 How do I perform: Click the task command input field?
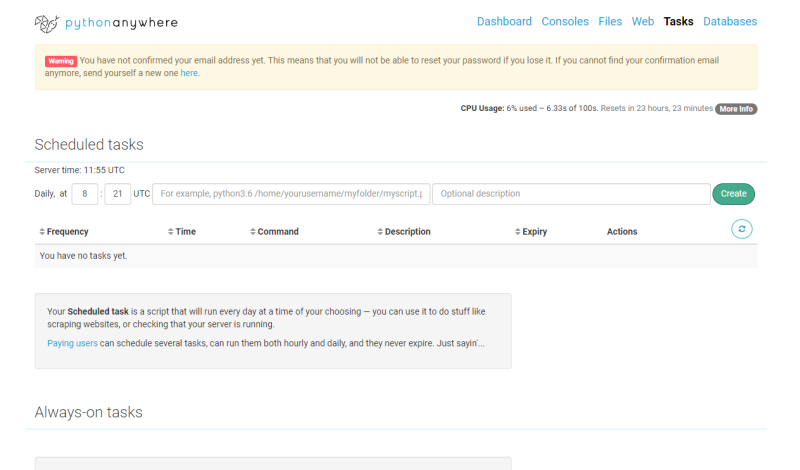(291, 194)
